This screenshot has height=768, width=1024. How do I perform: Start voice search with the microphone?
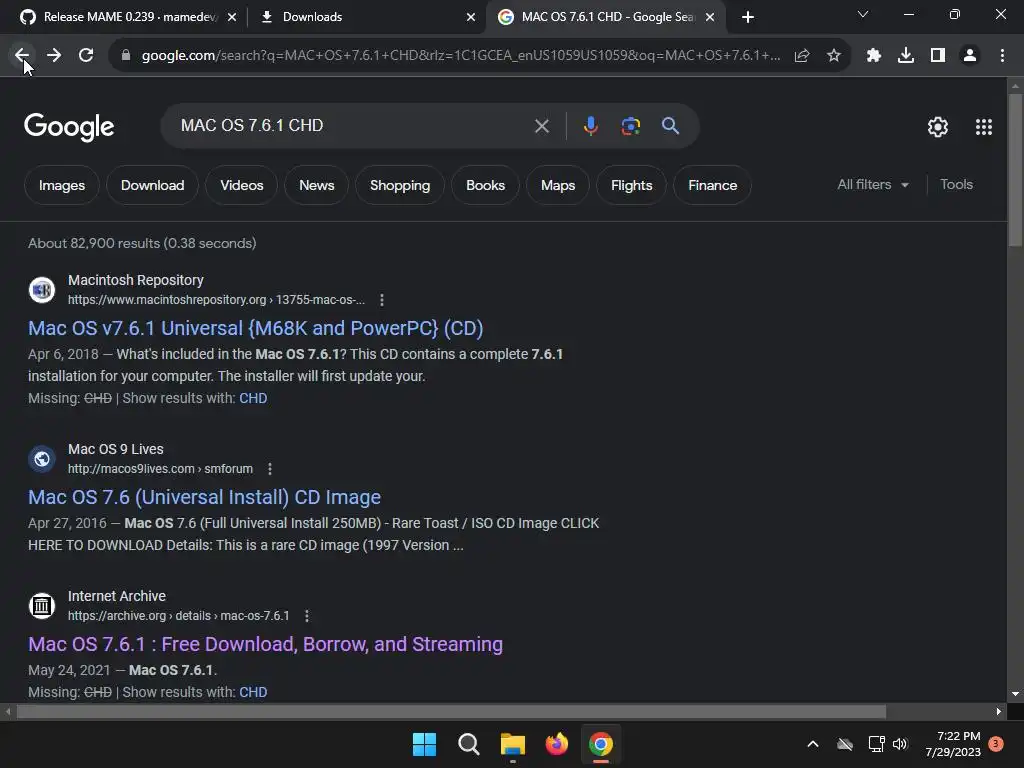pyautogui.click(x=590, y=126)
